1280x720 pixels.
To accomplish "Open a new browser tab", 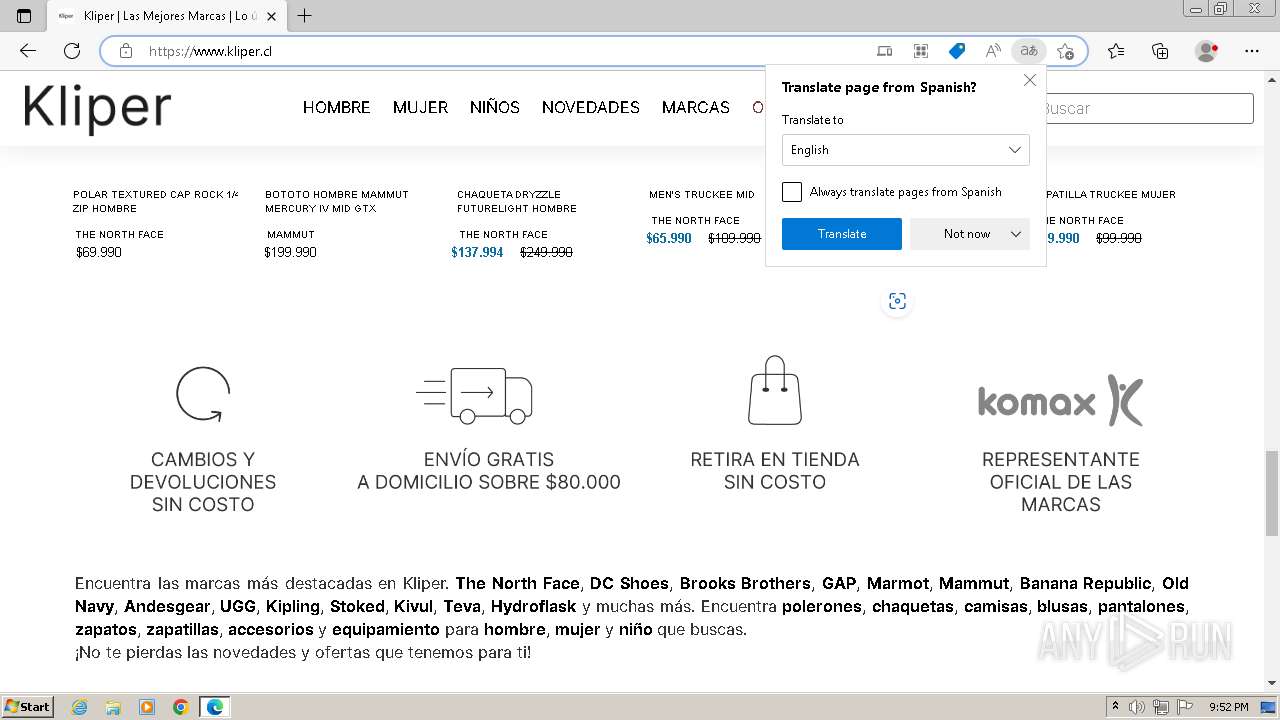I will pyautogui.click(x=305, y=16).
